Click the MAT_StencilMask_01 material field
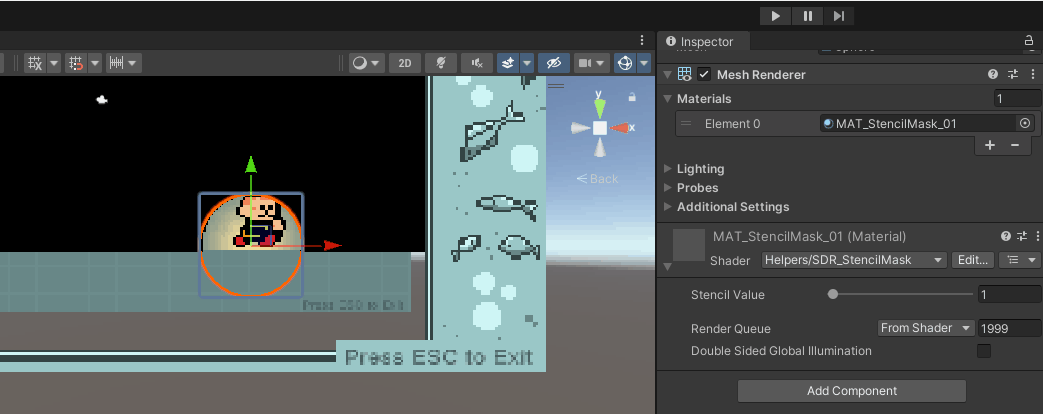Viewport: 1043px width, 414px height. tap(919, 123)
